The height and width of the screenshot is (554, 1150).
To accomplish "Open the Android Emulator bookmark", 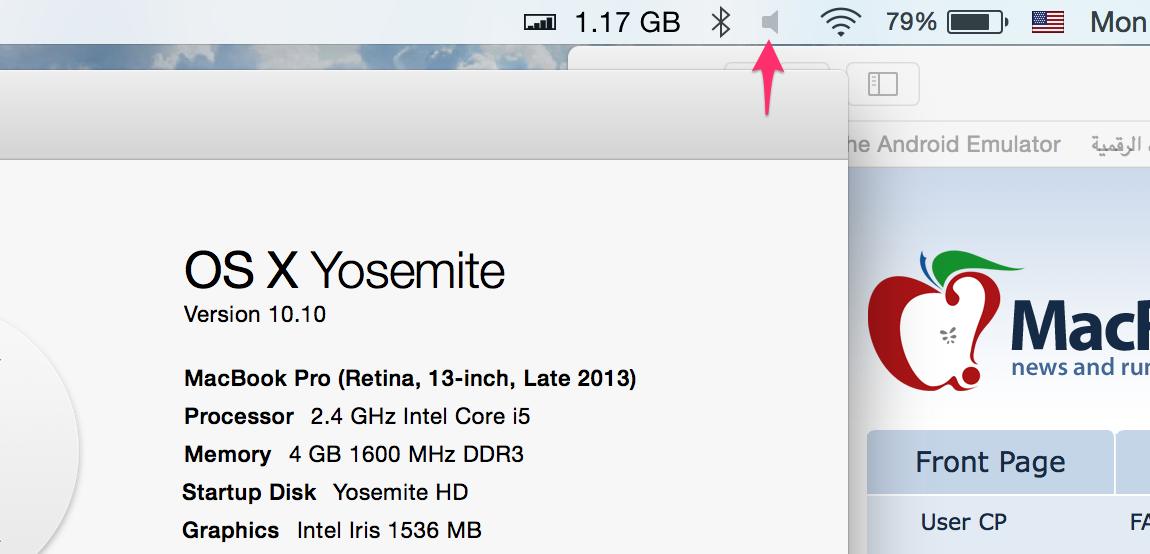I will point(953,145).
